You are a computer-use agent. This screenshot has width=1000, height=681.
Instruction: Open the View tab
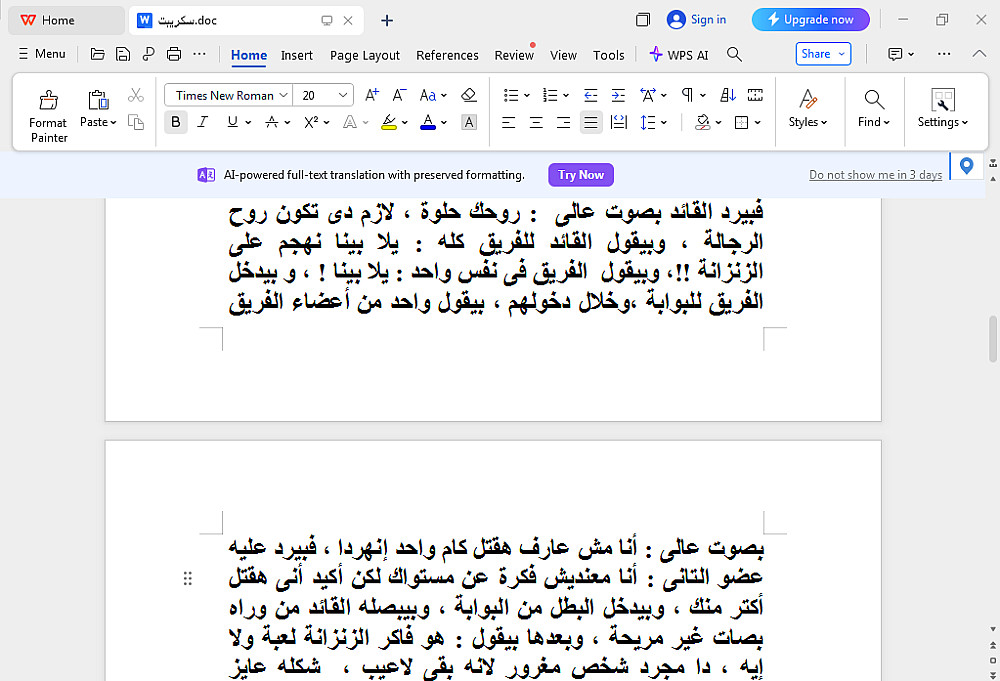pyautogui.click(x=563, y=55)
